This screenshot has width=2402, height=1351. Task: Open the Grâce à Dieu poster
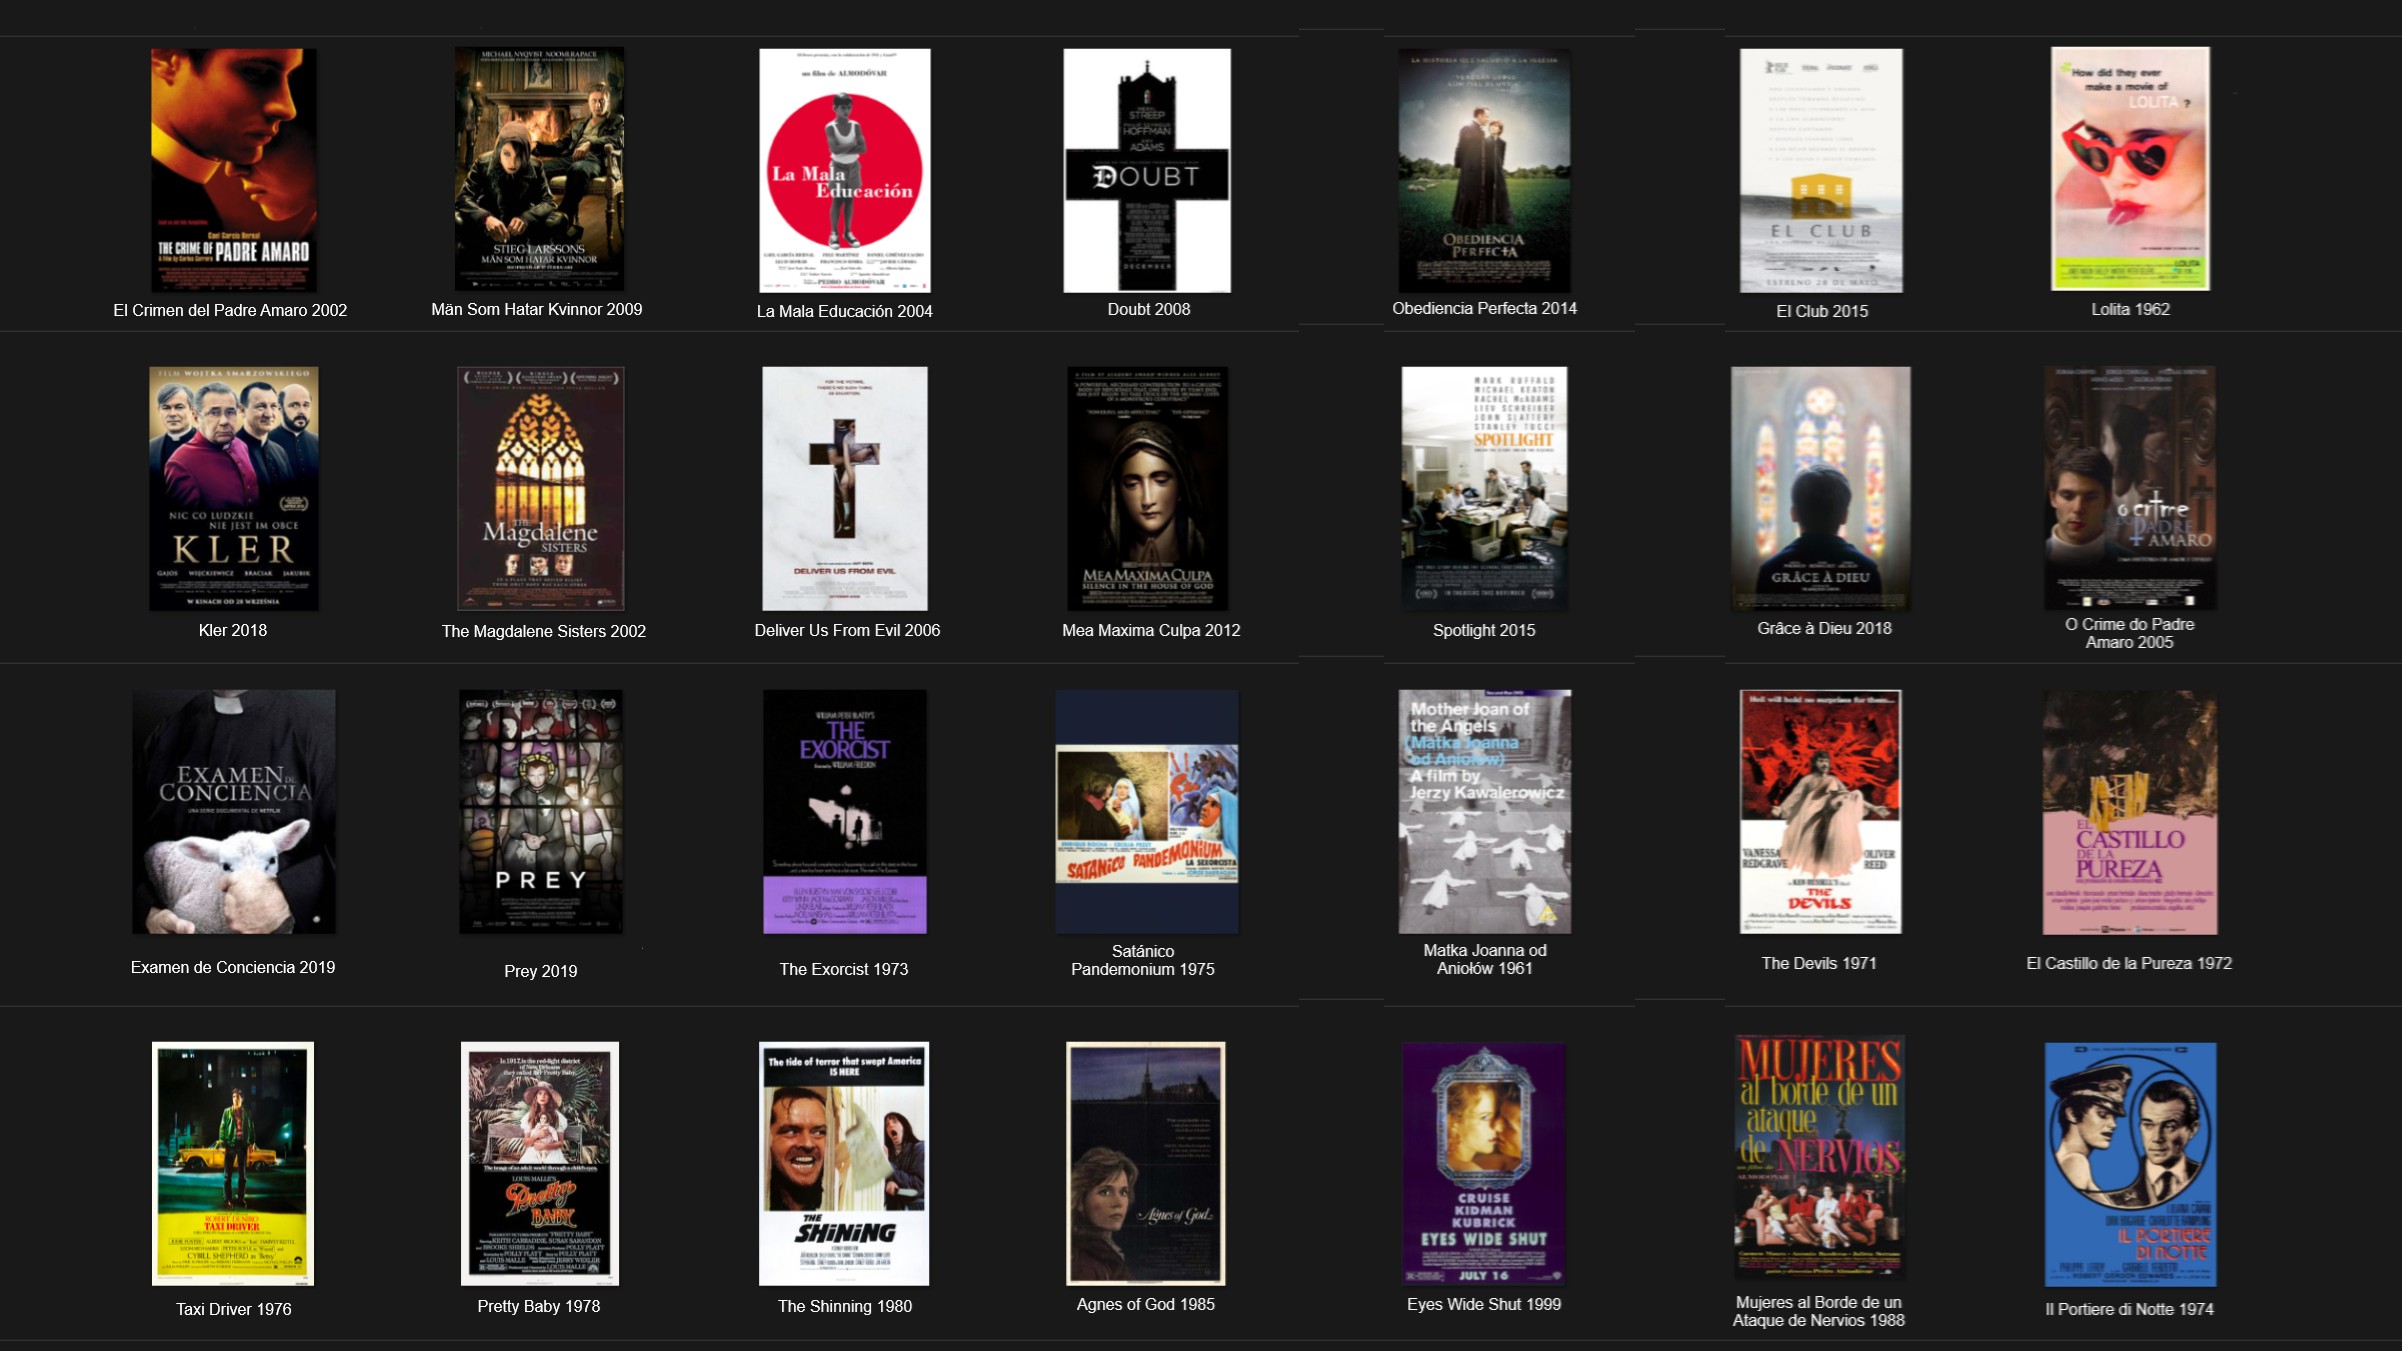pyautogui.click(x=1821, y=488)
